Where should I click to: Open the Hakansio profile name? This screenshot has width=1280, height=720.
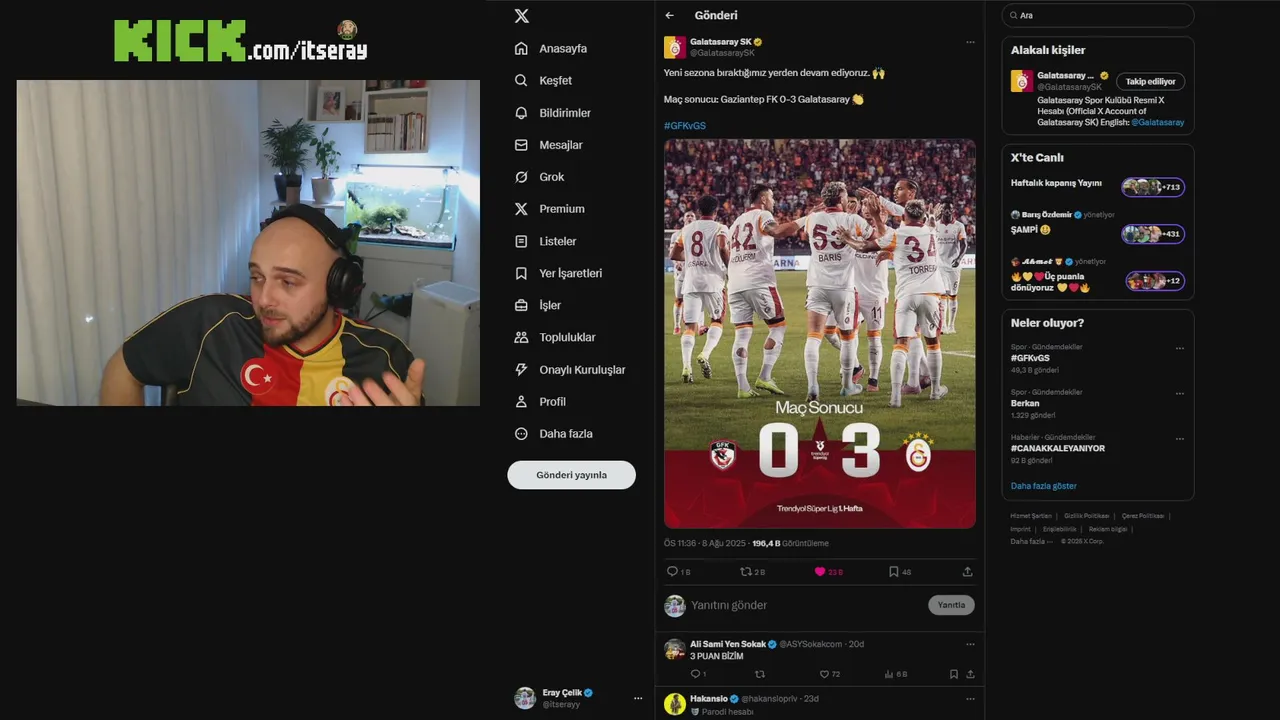tap(709, 698)
